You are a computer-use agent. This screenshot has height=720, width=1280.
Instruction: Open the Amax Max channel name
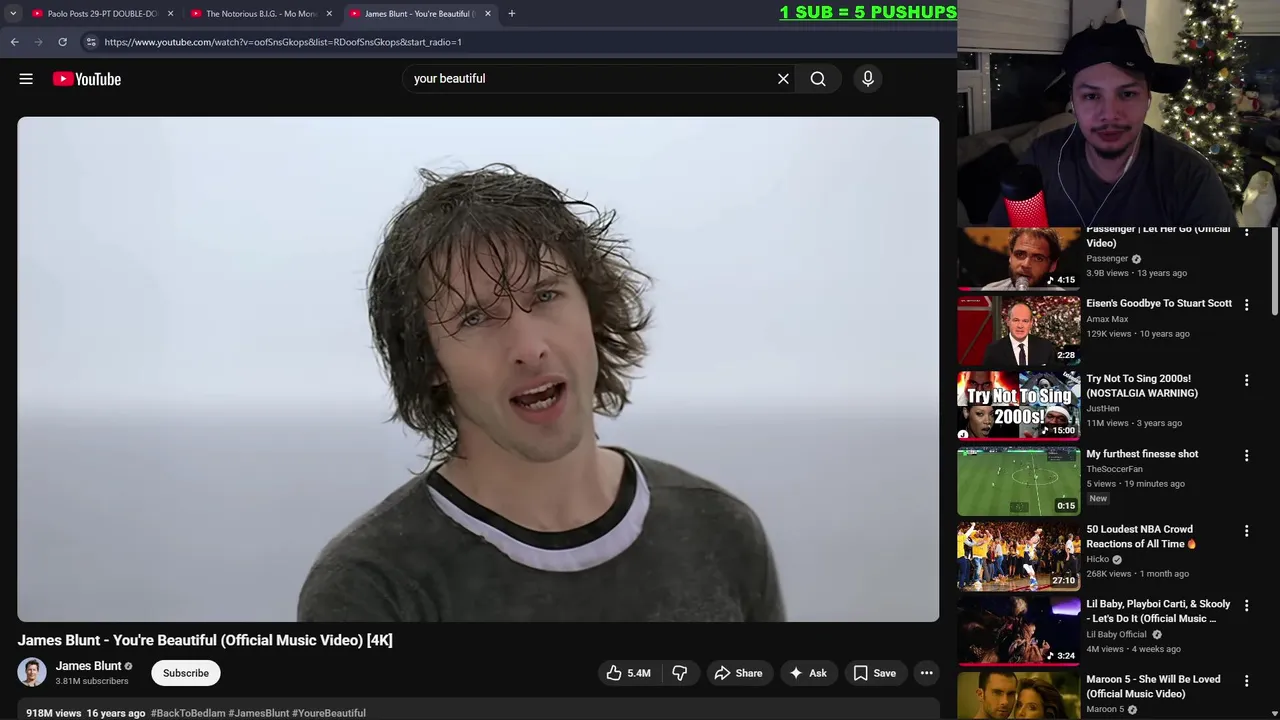pos(1107,319)
